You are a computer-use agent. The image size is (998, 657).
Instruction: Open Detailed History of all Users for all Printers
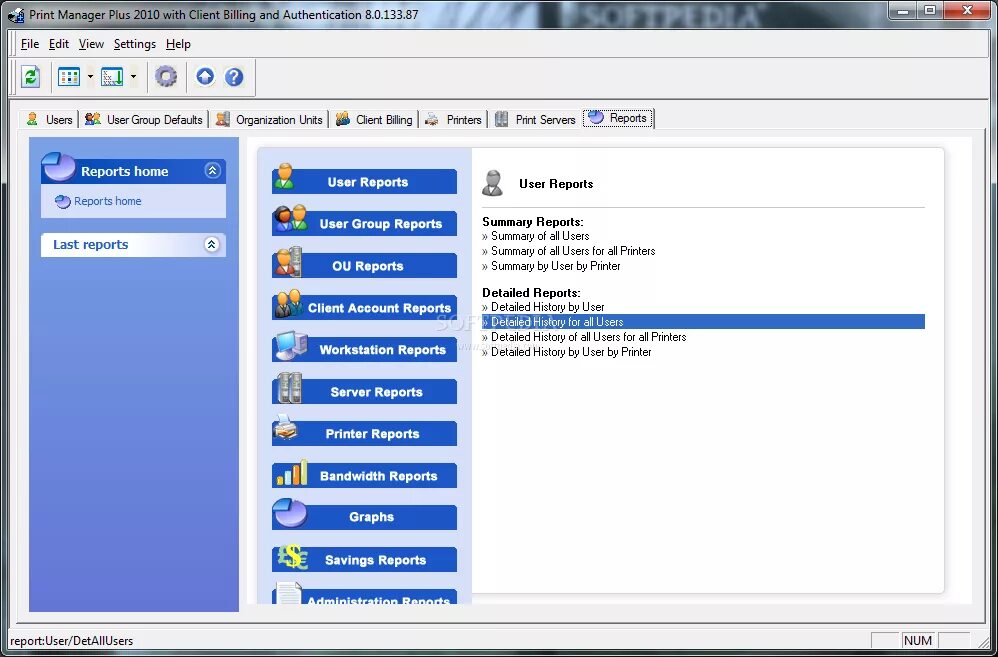[x=589, y=337]
